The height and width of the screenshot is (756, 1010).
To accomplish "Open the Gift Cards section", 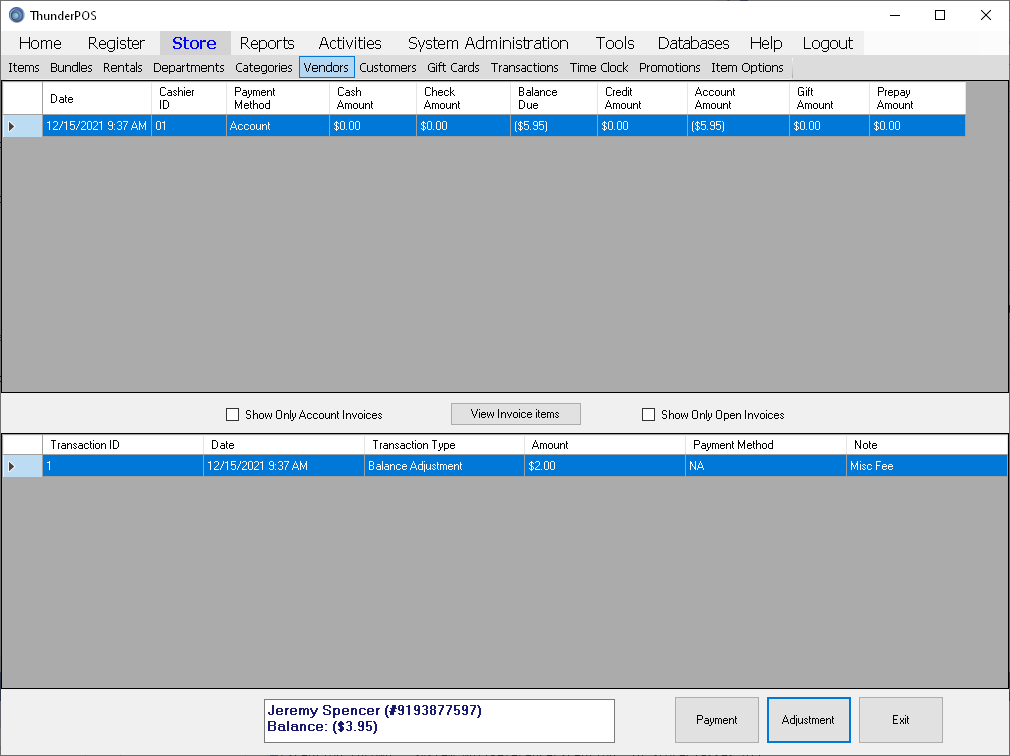I will 453,68.
